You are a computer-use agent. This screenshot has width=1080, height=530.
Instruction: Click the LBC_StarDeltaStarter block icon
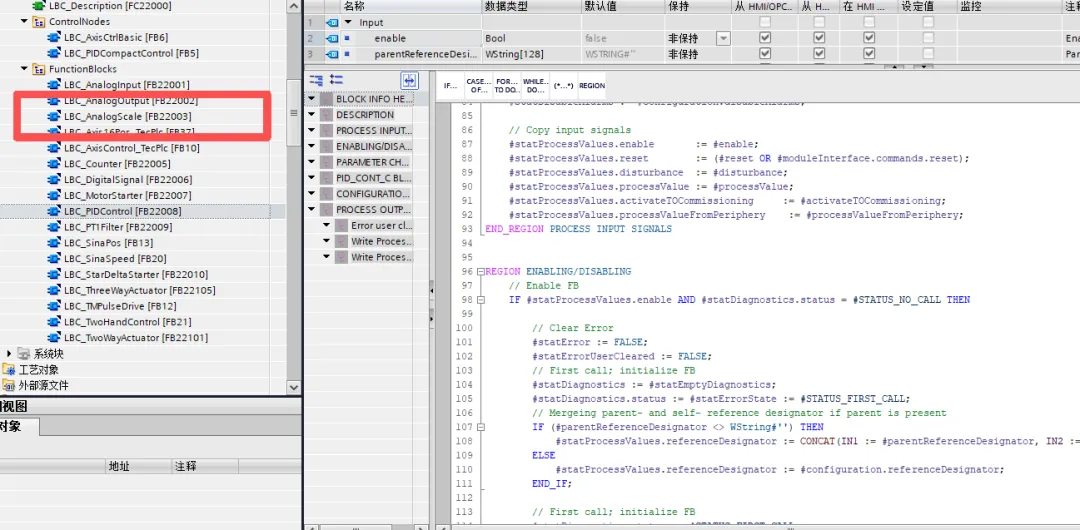coord(54,274)
